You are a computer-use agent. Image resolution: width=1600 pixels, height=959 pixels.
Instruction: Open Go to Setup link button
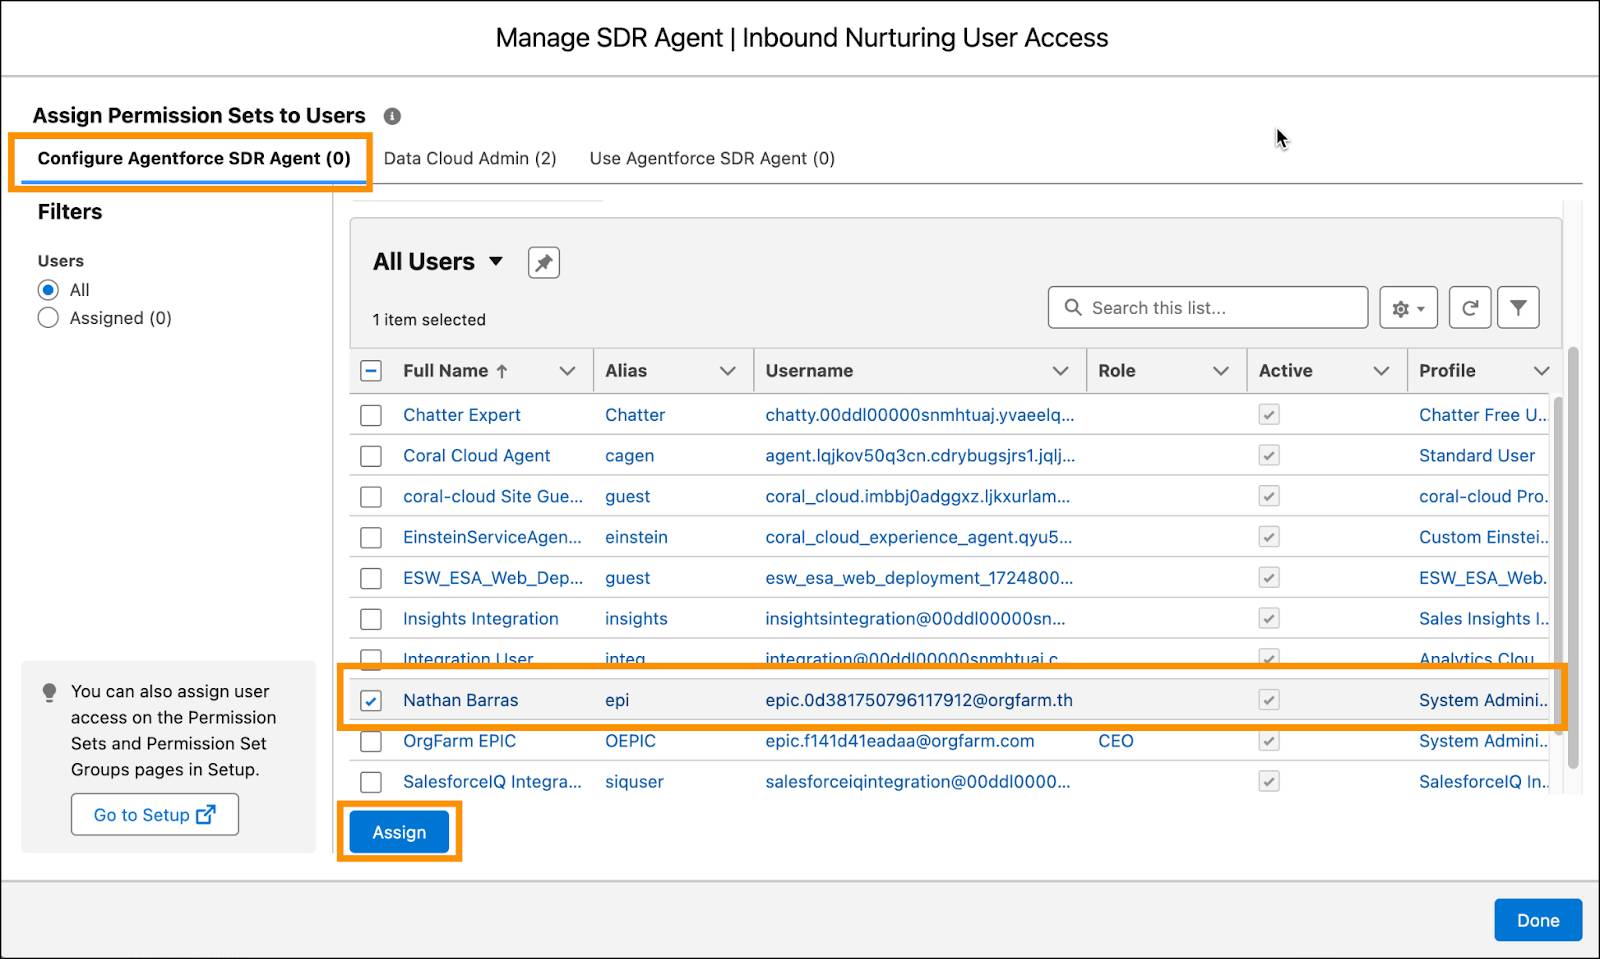point(155,815)
